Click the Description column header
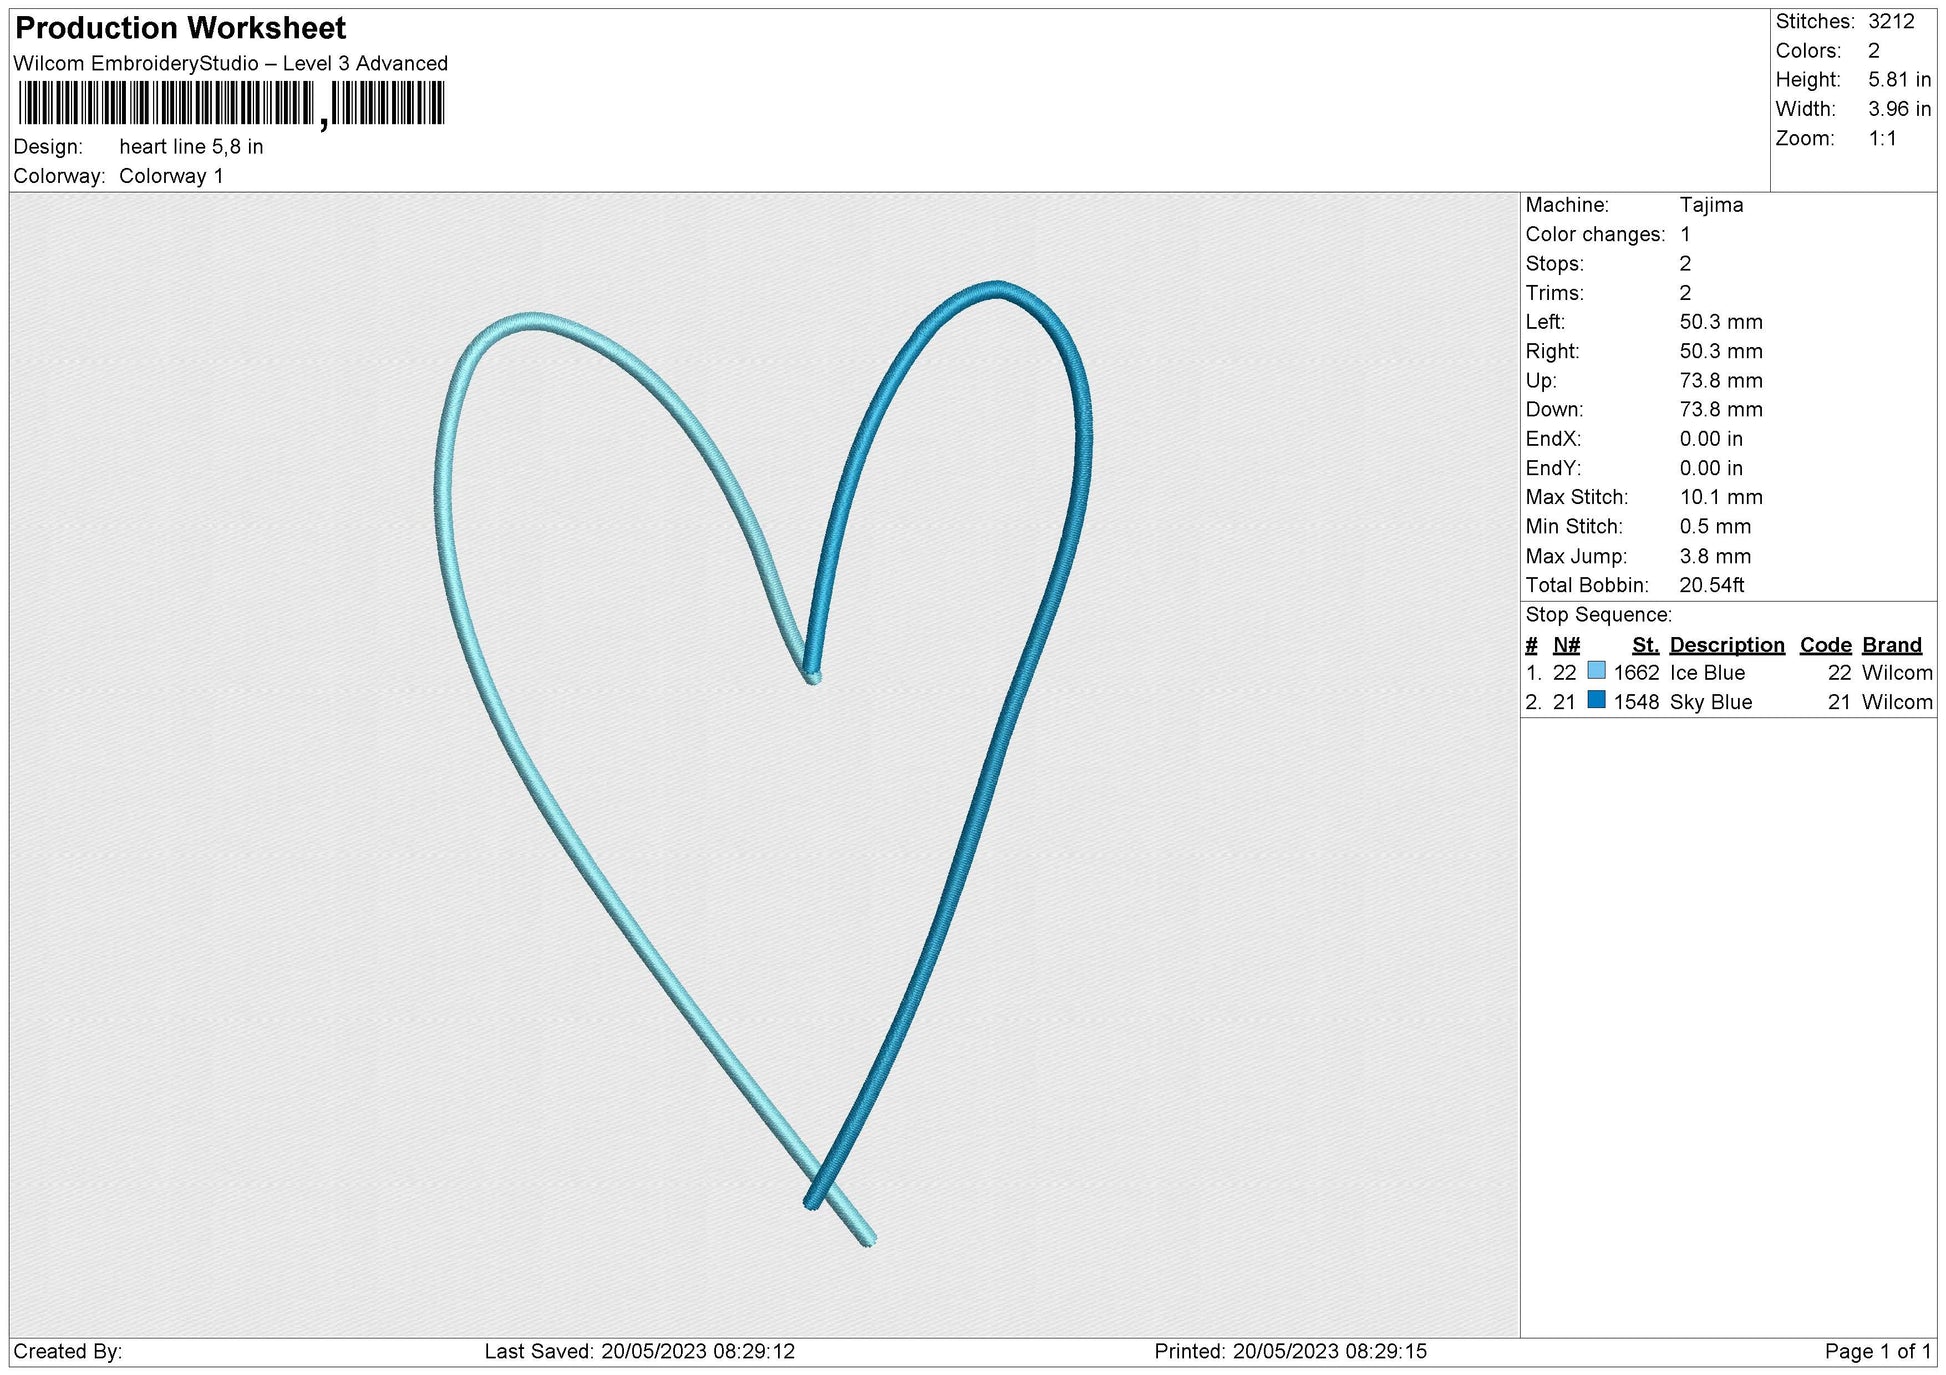 (1726, 645)
